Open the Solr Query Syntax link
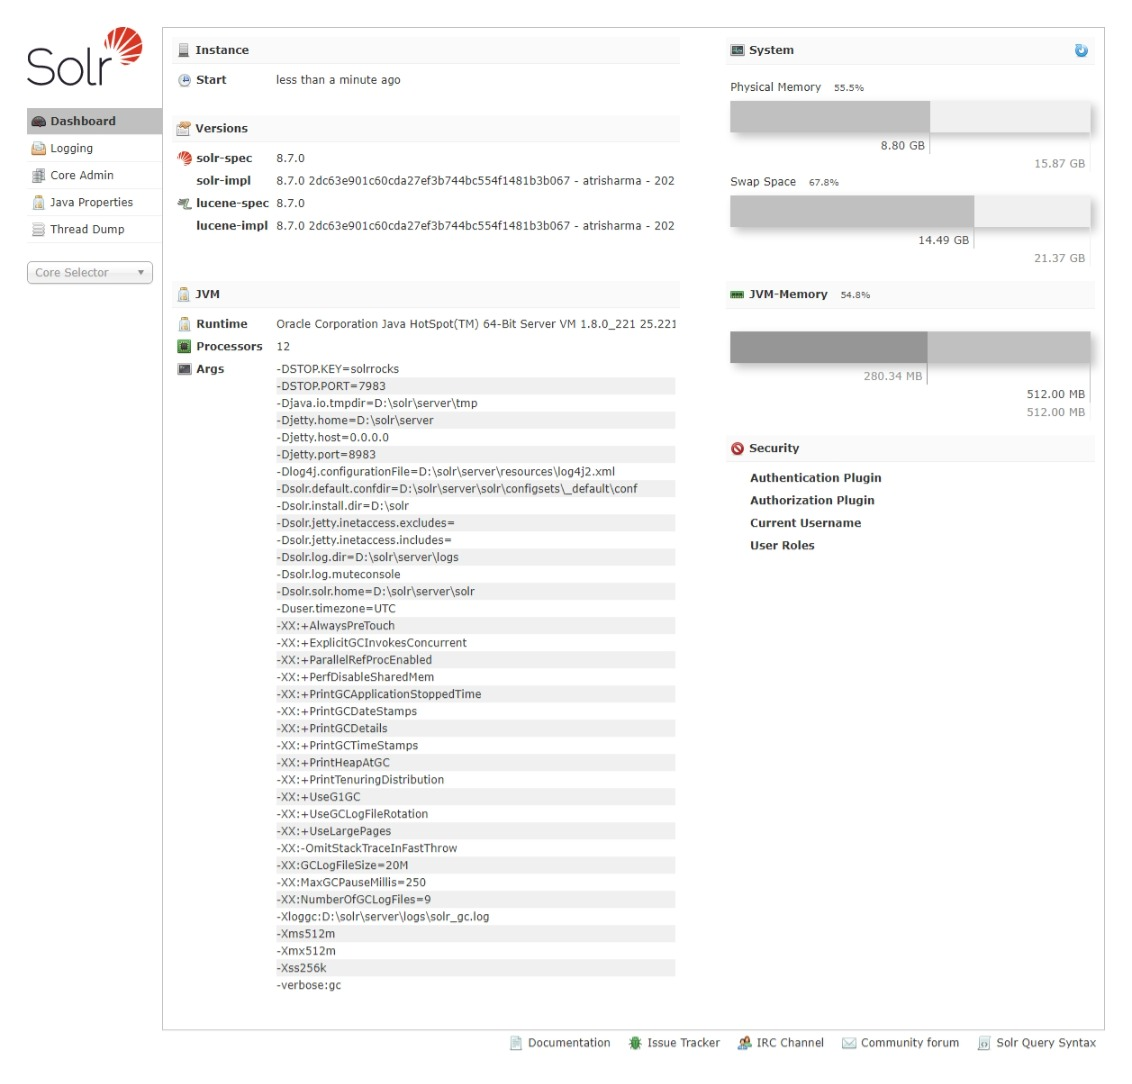The width and height of the screenshot is (1132, 1084). tap(1046, 1043)
